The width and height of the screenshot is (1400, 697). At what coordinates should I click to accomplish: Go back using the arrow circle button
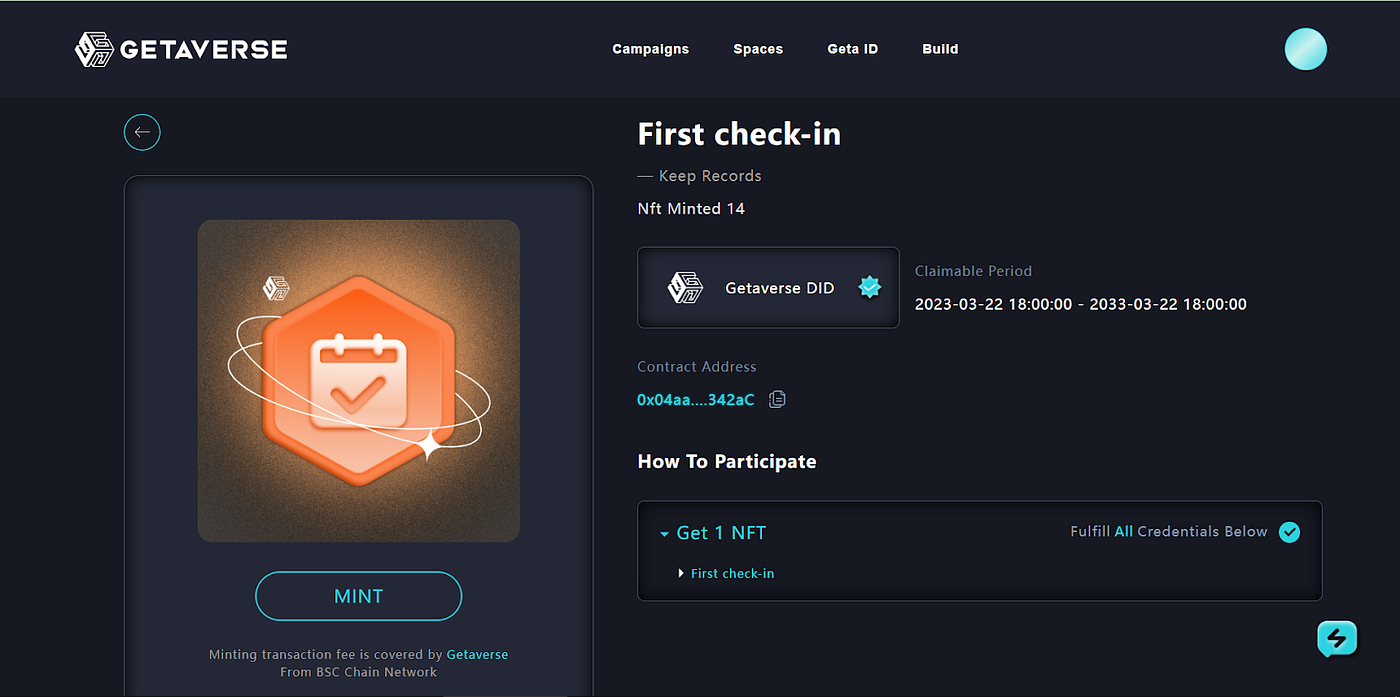coord(142,132)
